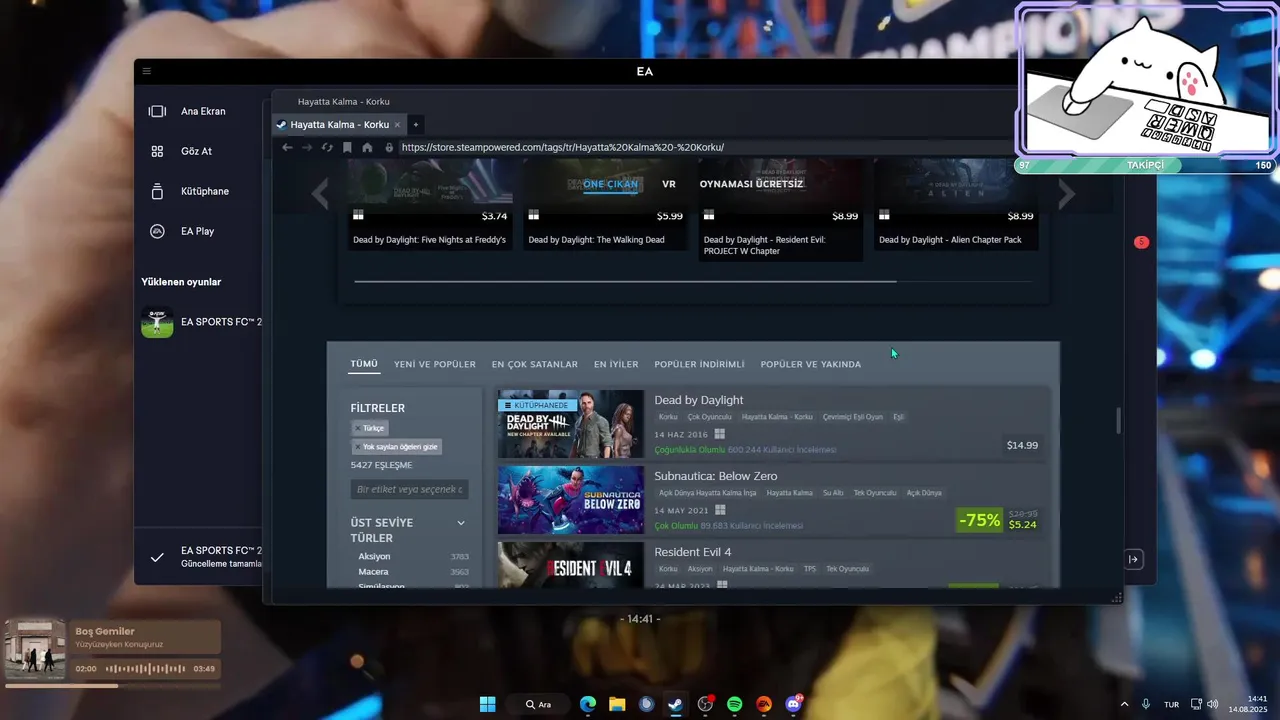
Task: Switch to the YENİ VE POPÜLER tab
Action: [435, 364]
